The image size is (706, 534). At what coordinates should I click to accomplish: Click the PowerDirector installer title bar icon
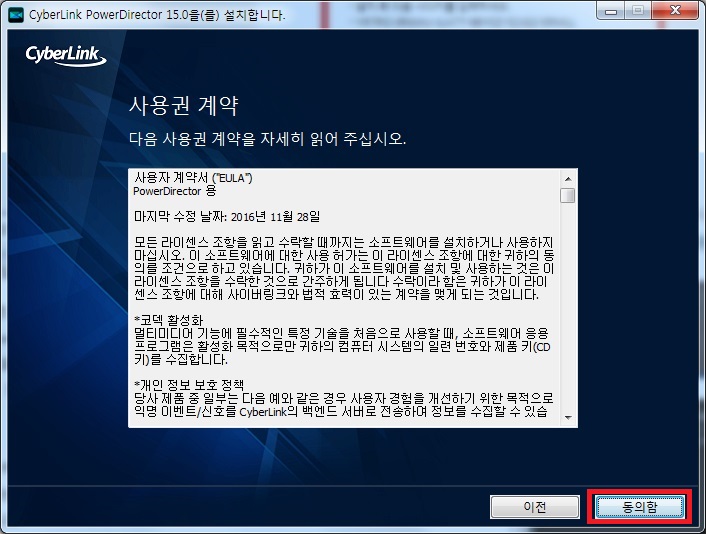pyautogui.click(x=16, y=15)
